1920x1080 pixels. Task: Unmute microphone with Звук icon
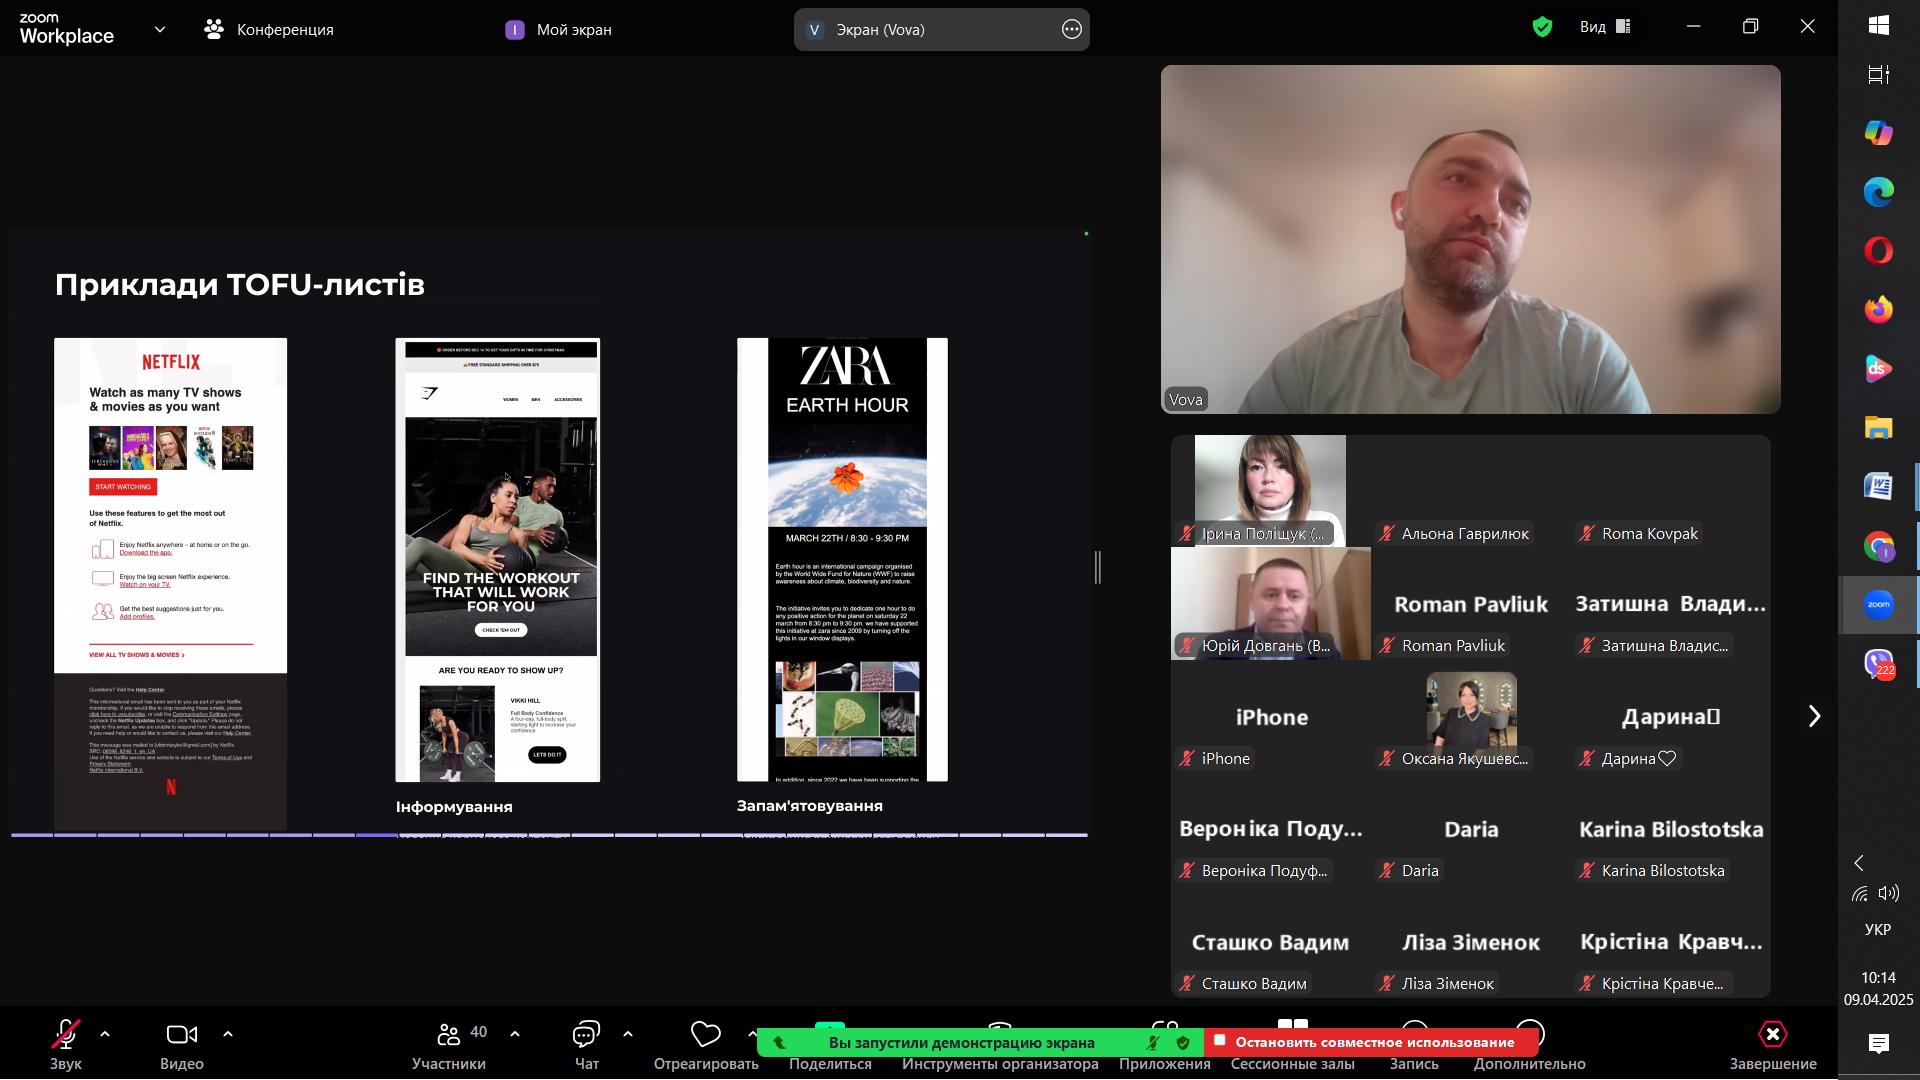click(66, 1035)
